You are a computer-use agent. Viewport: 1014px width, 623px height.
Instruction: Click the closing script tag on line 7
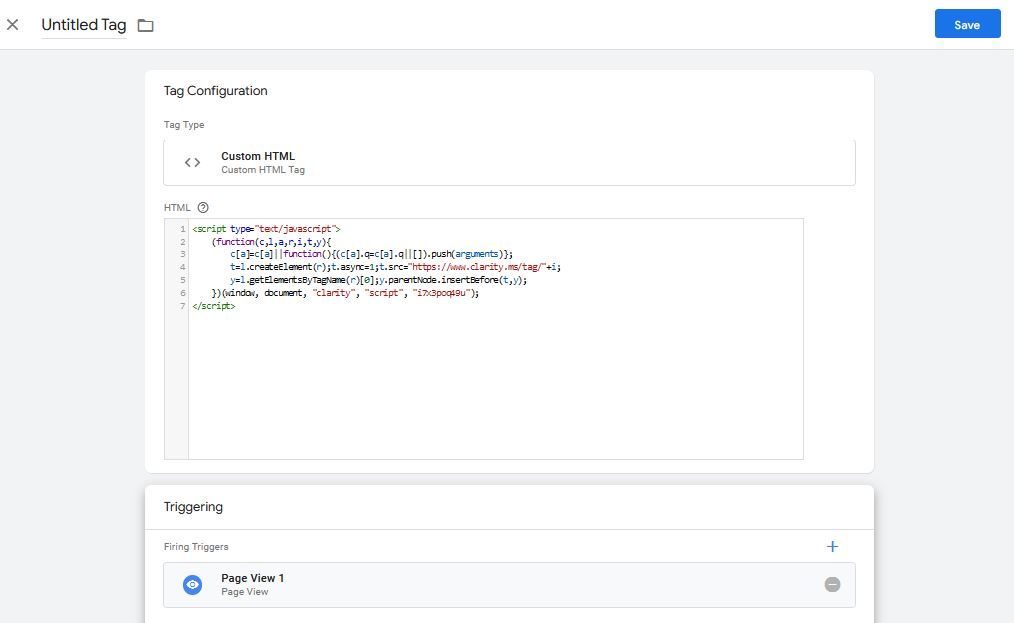point(213,306)
